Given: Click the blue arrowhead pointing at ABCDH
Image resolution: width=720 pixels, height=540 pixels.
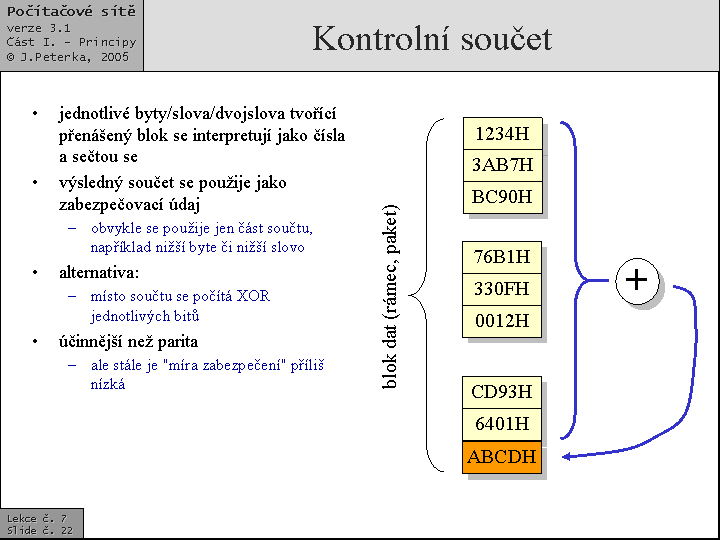Looking at the screenshot, I should click(x=567, y=456).
